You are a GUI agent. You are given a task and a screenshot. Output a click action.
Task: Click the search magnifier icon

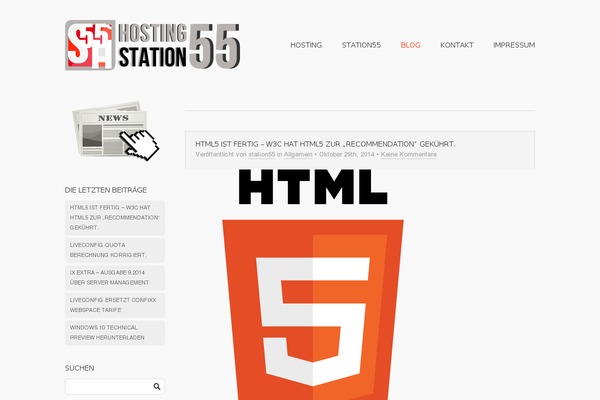(157, 387)
